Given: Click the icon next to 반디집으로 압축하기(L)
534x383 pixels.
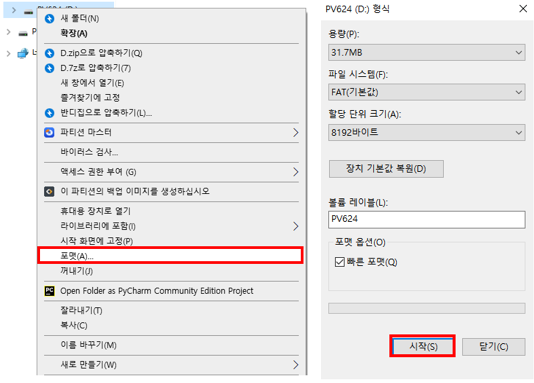Looking at the screenshot, I should [x=50, y=113].
